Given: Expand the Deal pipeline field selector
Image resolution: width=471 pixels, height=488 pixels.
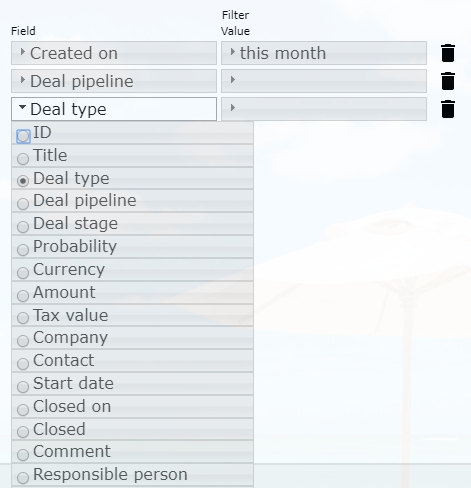Looking at the screenshot, I should [114, 81].
